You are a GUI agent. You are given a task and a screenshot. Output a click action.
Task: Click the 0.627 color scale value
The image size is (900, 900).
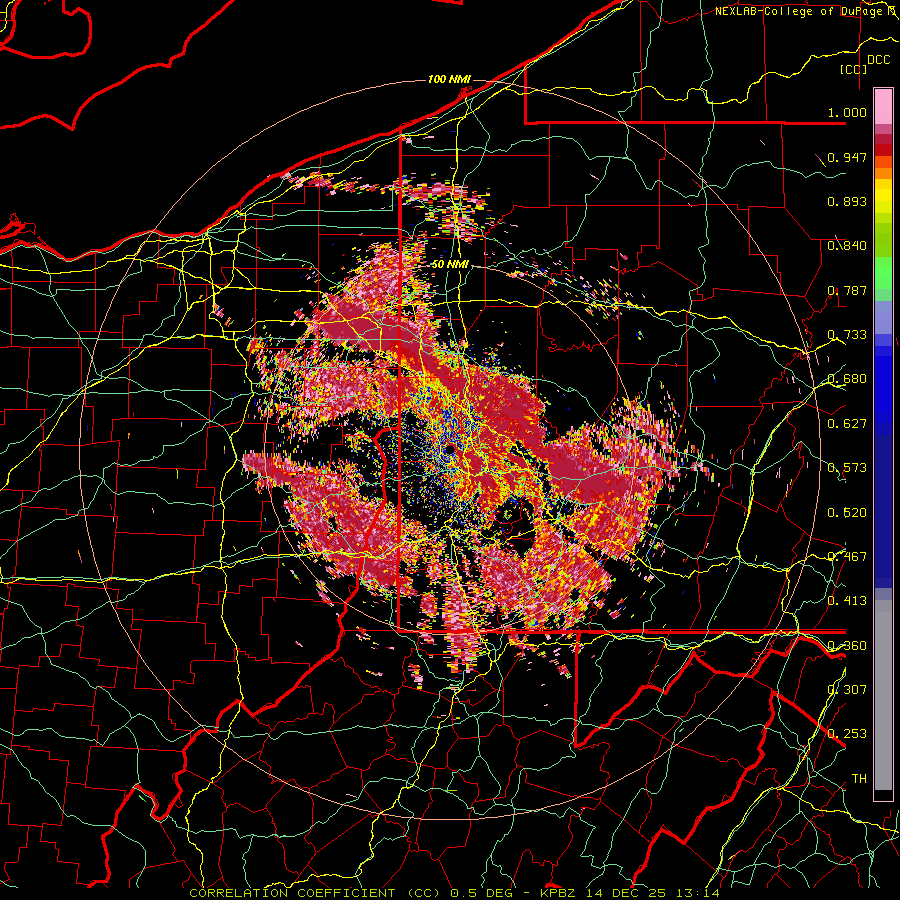[847, 424]
